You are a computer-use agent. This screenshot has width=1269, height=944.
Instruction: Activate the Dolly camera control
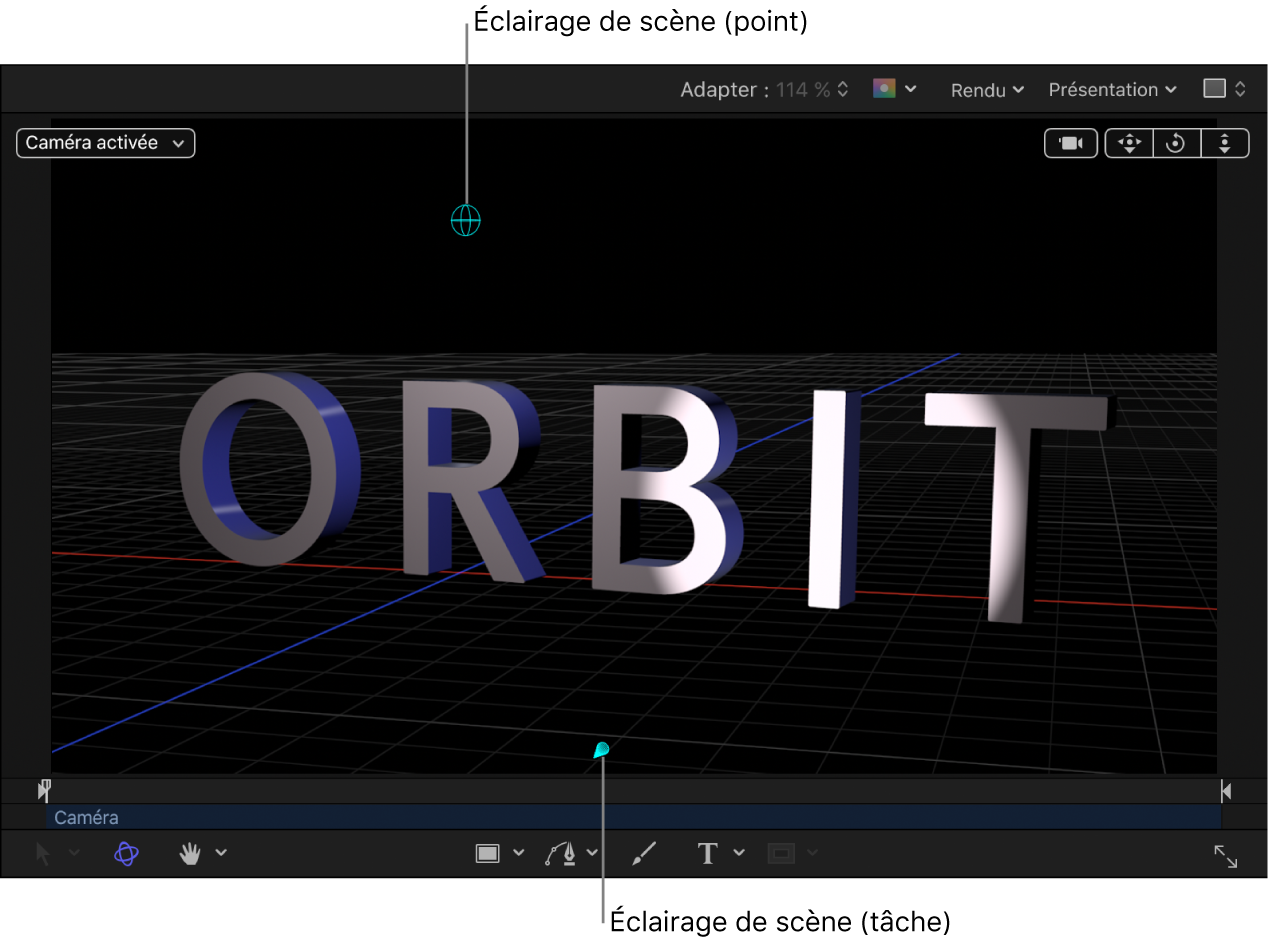pos(1225,143)
